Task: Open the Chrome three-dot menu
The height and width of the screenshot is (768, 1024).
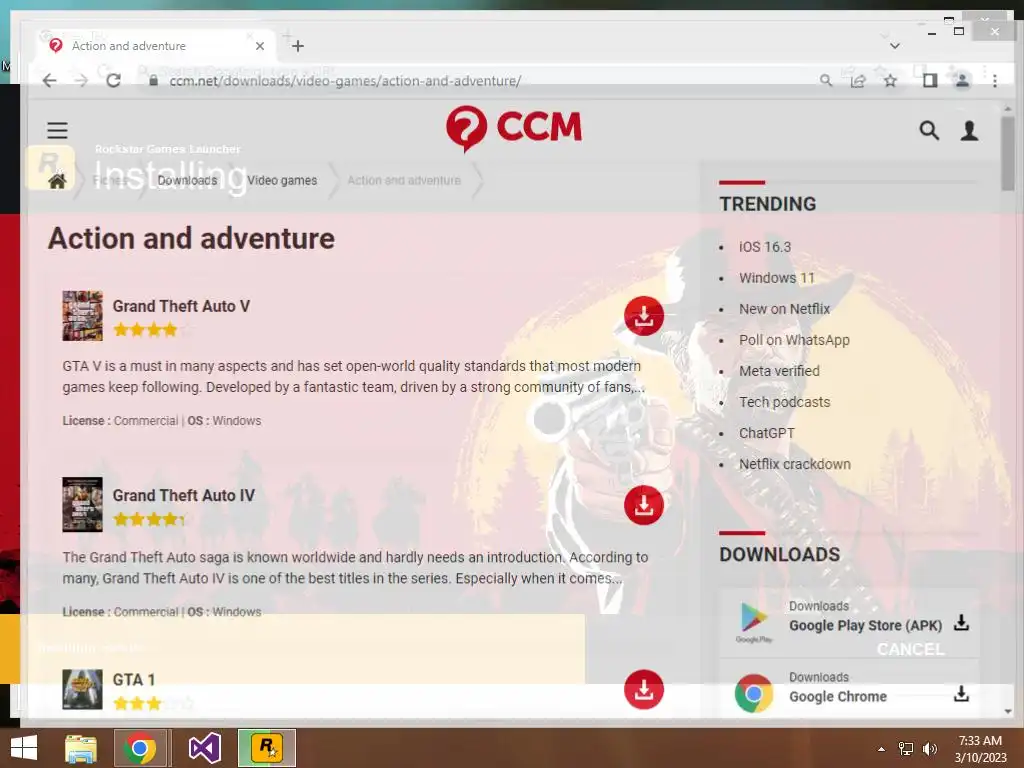Action: 995,80
